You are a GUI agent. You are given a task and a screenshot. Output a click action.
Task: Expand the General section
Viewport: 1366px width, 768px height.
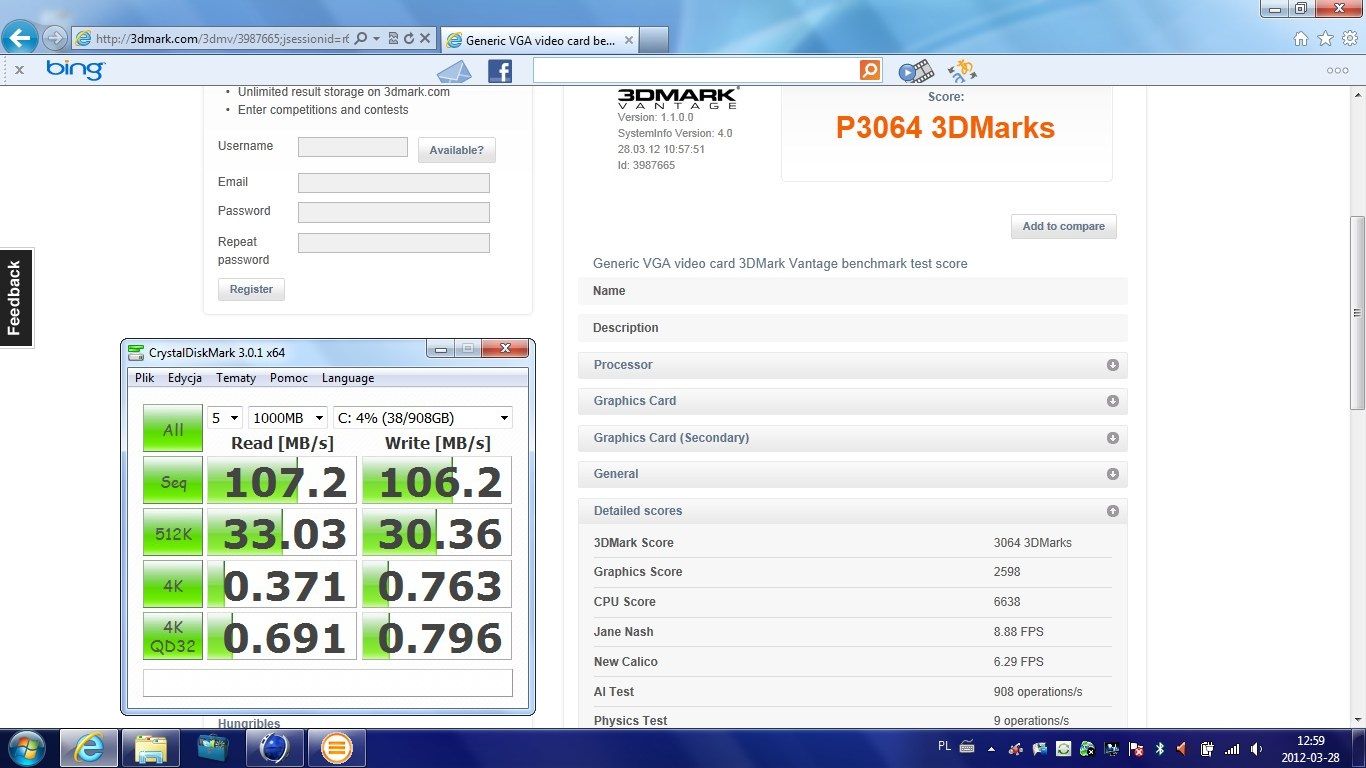coord(852,474)
